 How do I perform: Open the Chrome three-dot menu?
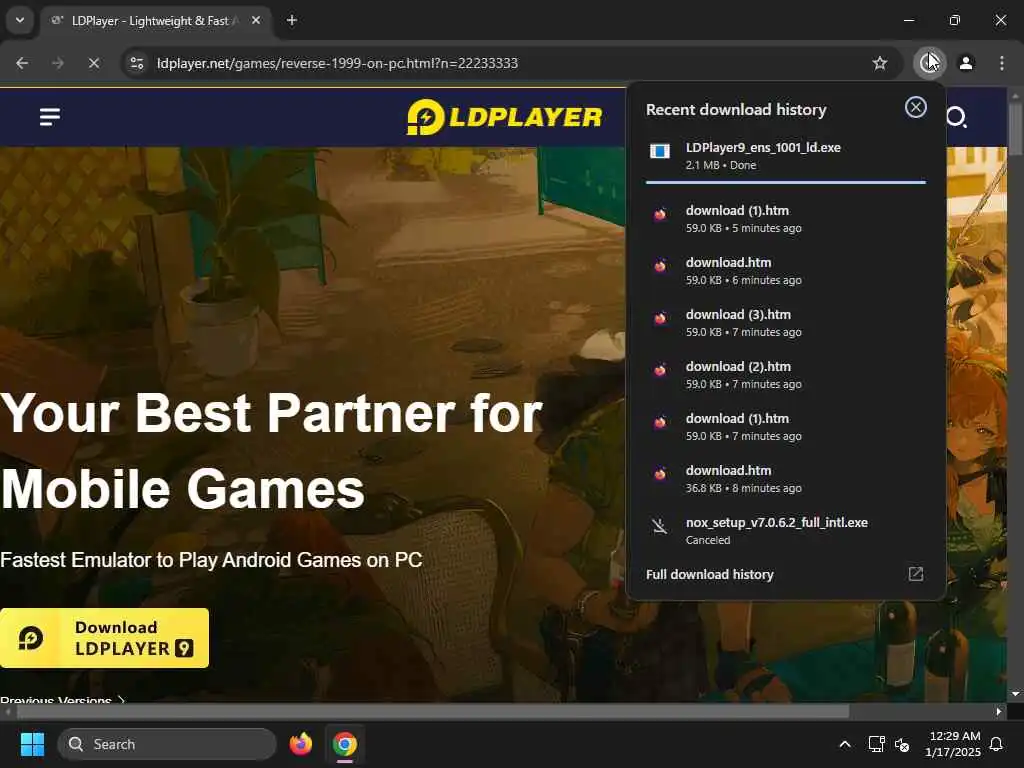coord(1002,63)
